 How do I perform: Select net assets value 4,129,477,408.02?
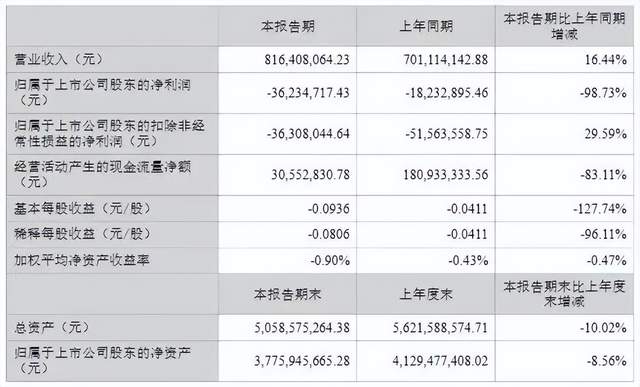[x=440, y=361]
